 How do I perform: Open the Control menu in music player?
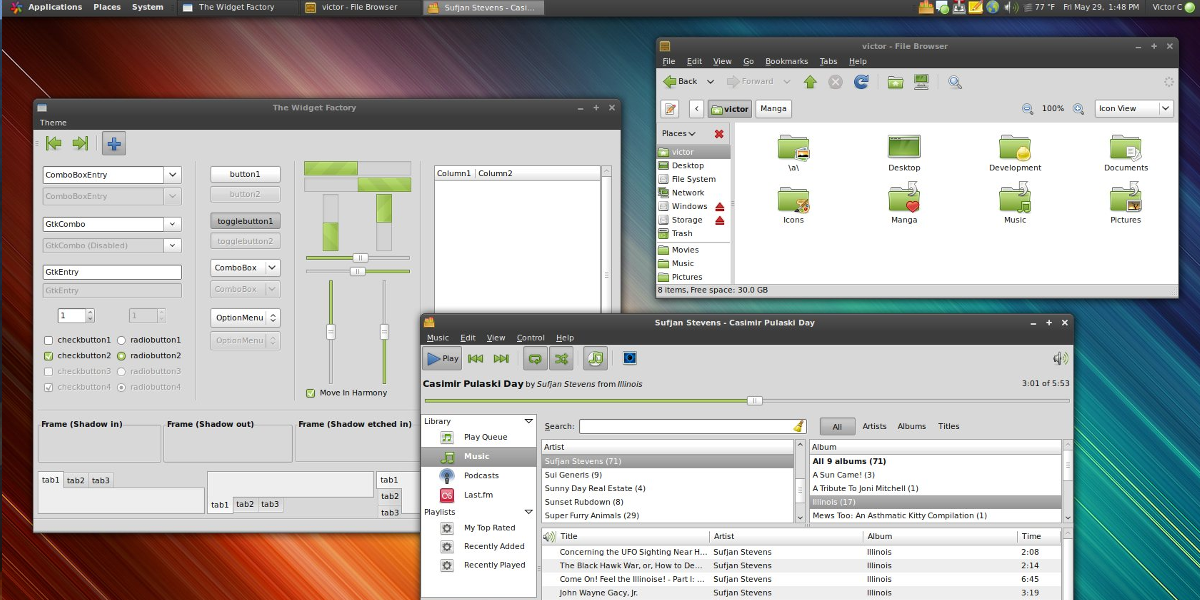click(x=530, y=338)
